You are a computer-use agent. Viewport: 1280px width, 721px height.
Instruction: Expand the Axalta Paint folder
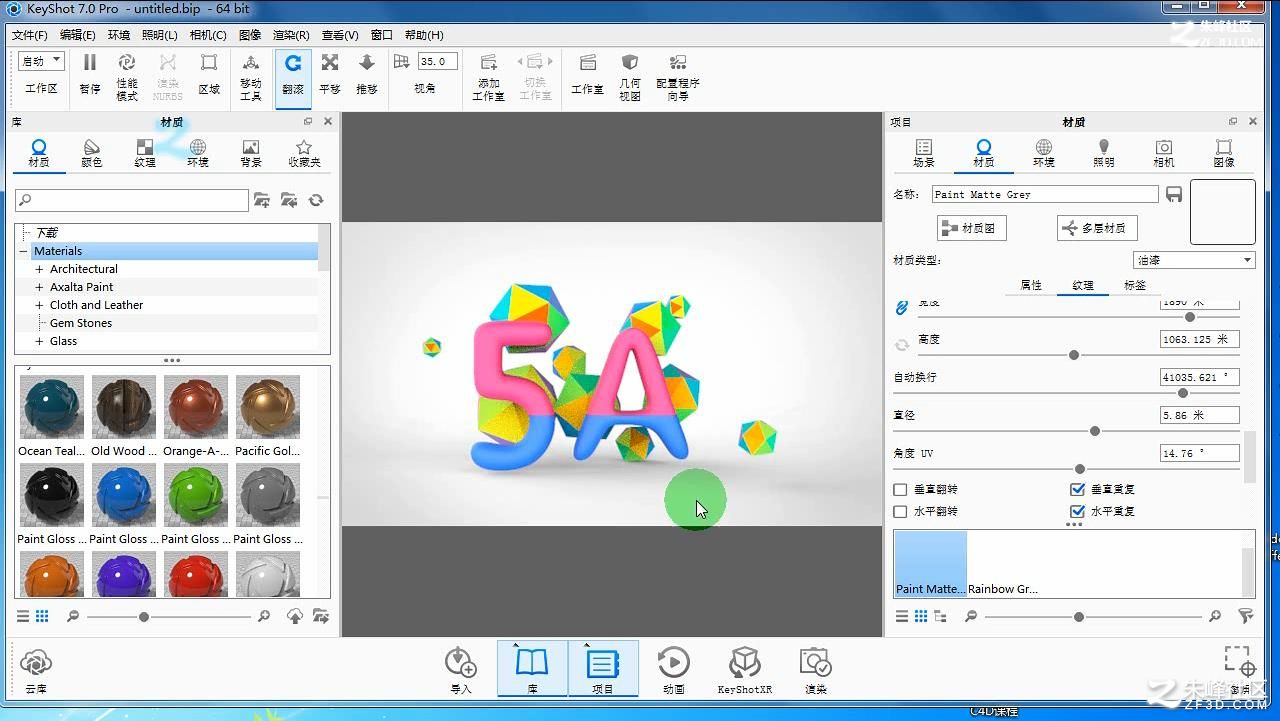(x=39, y=287)
